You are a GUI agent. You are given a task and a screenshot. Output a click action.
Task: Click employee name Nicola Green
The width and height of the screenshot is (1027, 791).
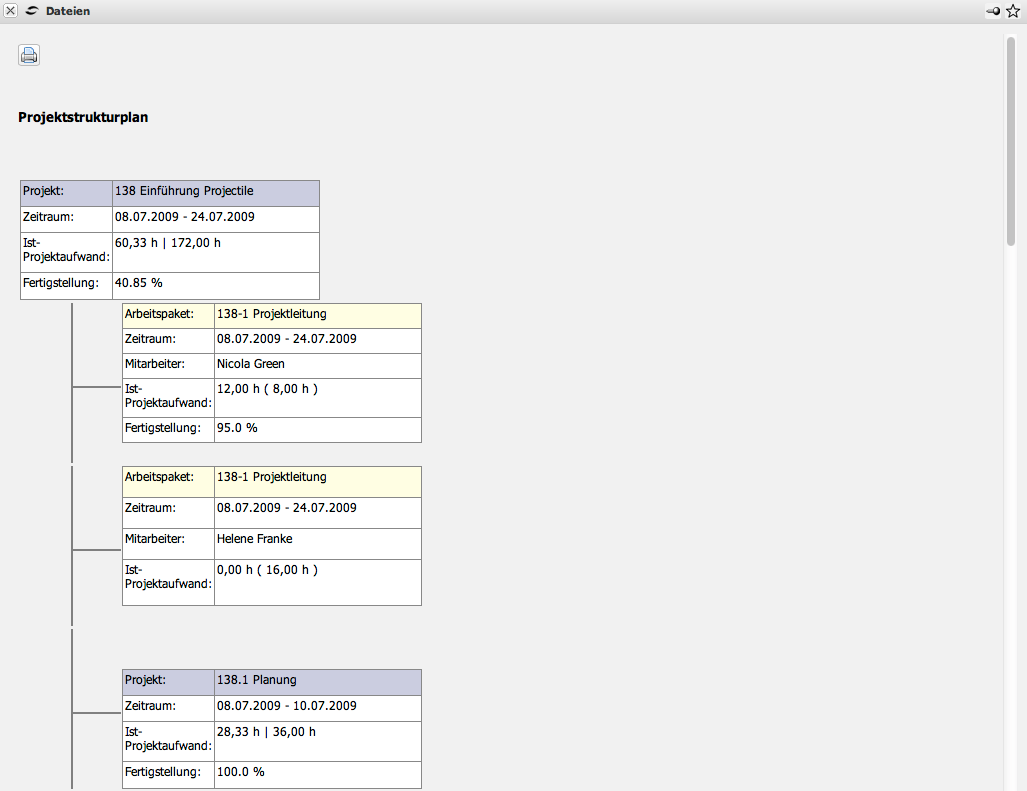251,364
